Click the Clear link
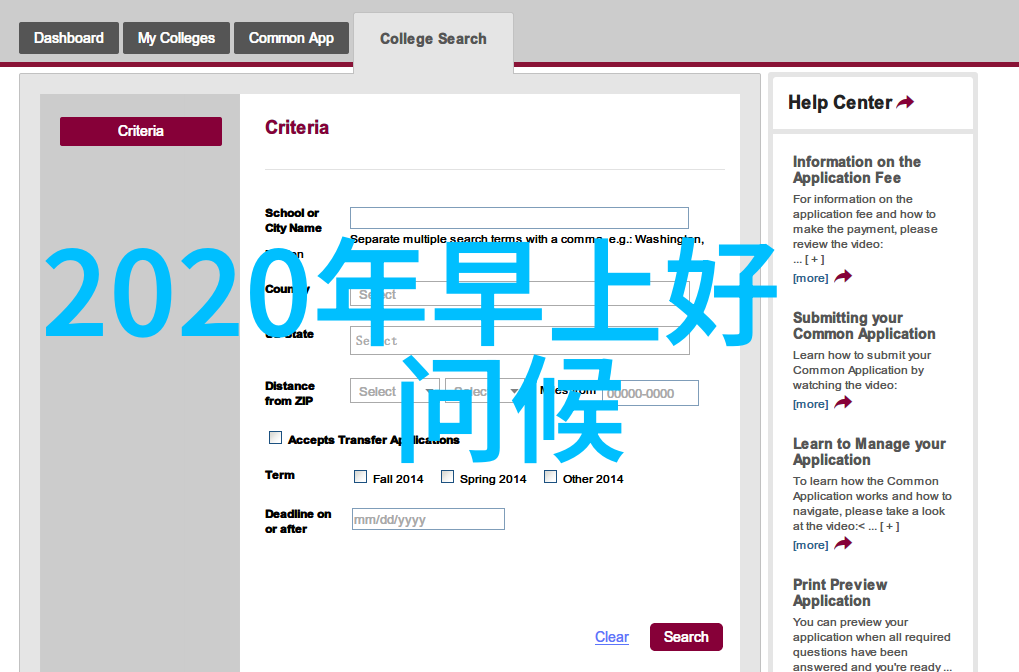The width and height of the screenshot is (1019, 672). 612,637
